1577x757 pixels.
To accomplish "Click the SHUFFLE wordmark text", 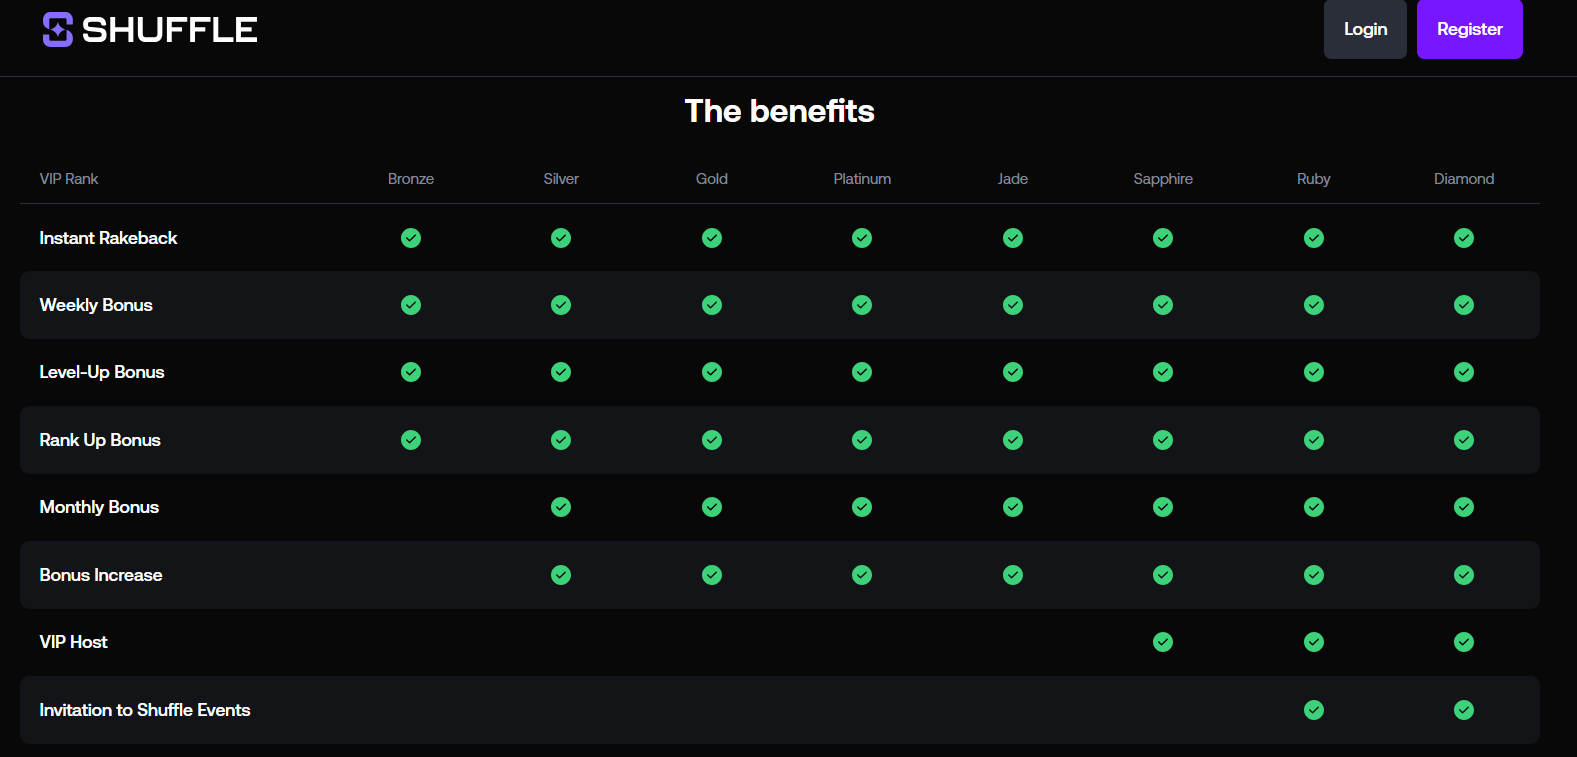I will [170, 30].
